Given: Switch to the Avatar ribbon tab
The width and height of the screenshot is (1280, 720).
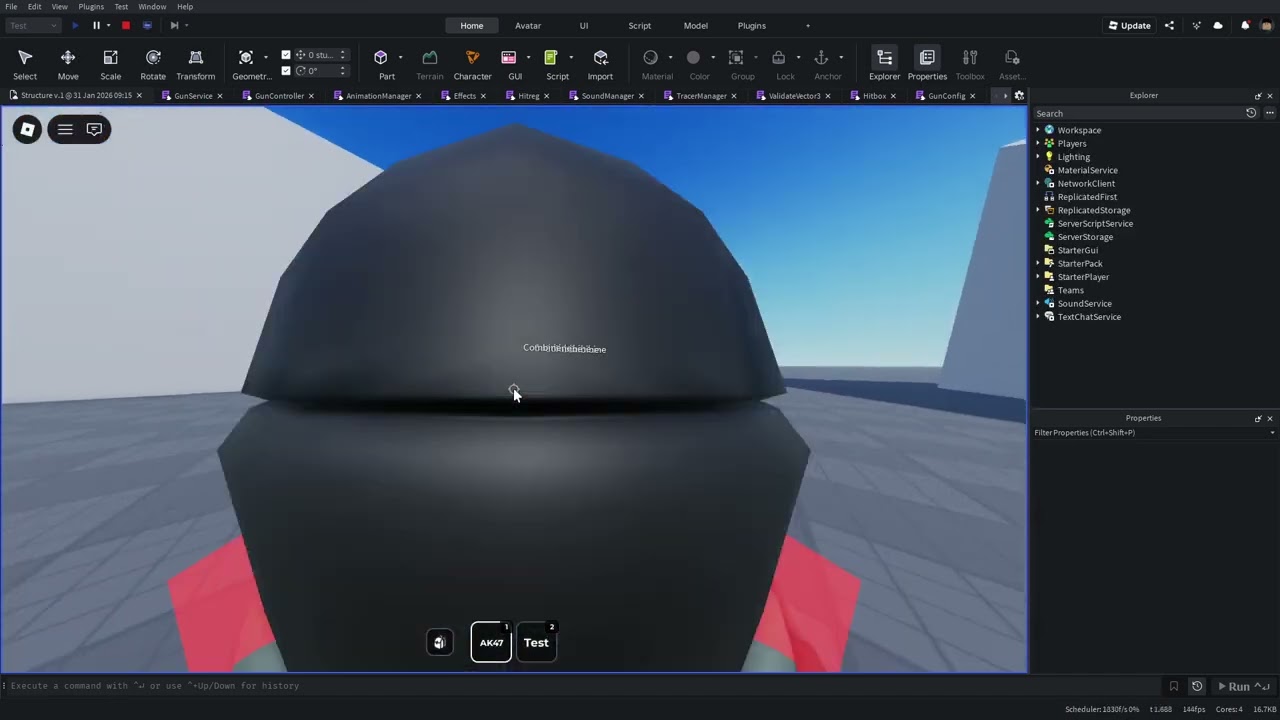Looking at the screenshot, I should pyautogui.click(x=528, y=25).
